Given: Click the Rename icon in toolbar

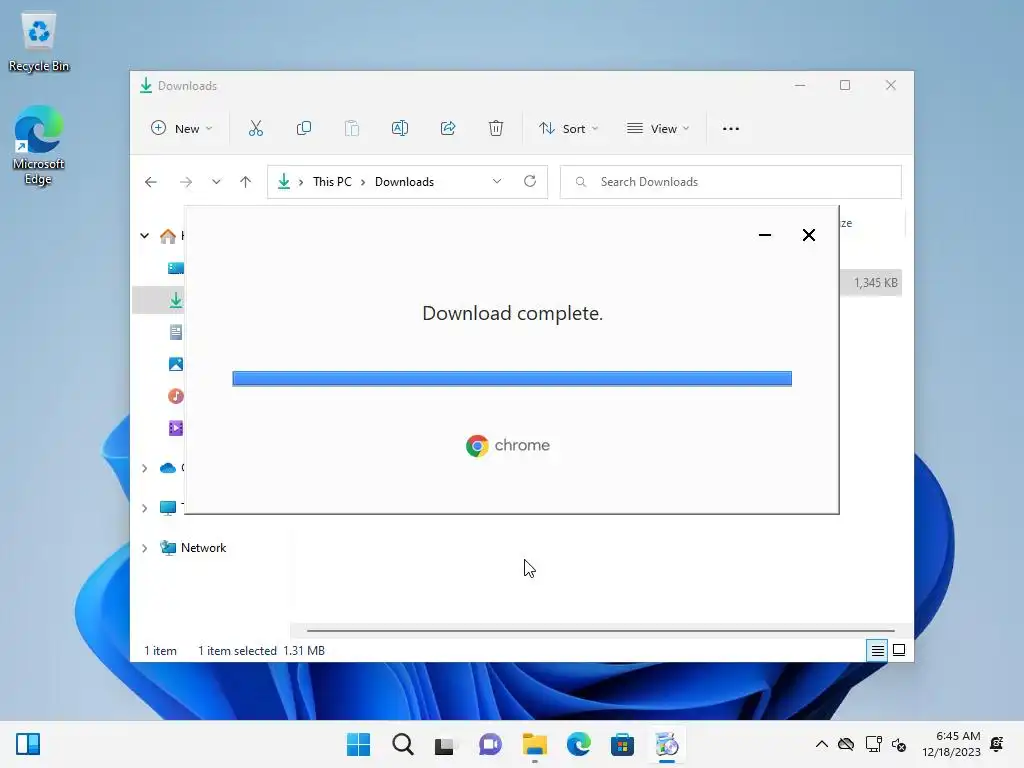Looking at the screenshot, I should point(400,129).
